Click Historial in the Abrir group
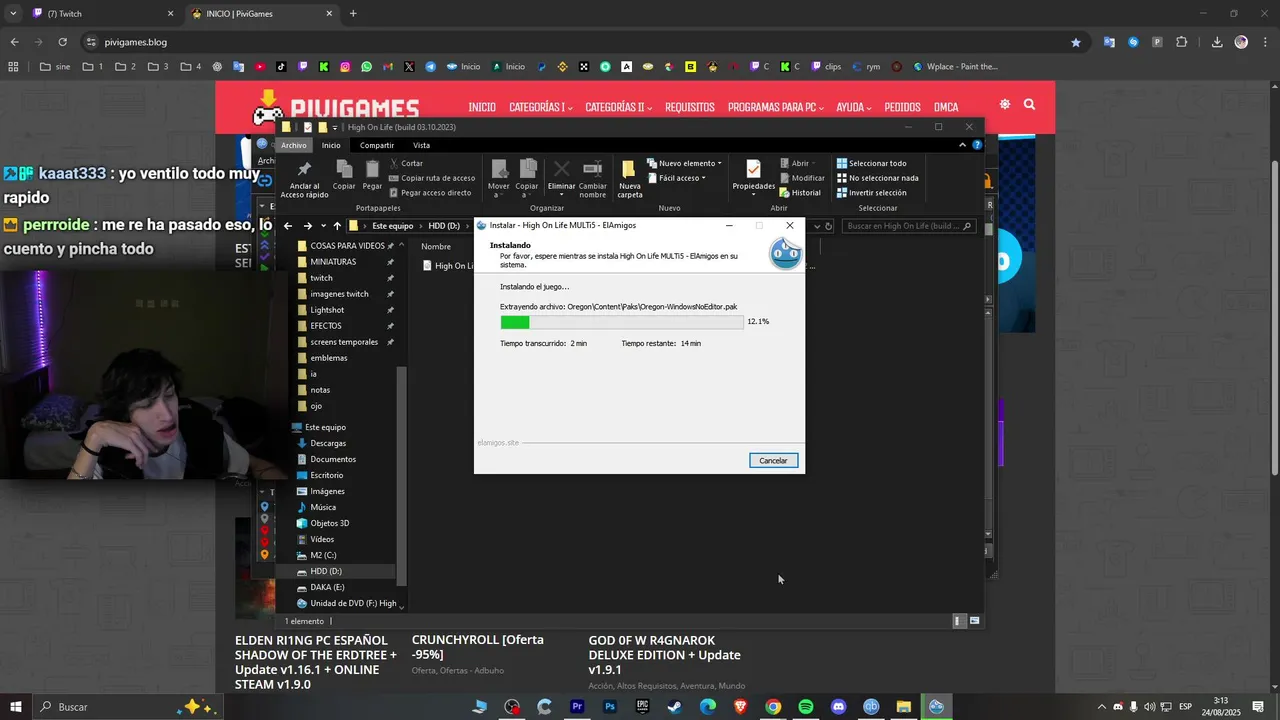Screen dimensions: 1280x720 [x=799, y=193]
